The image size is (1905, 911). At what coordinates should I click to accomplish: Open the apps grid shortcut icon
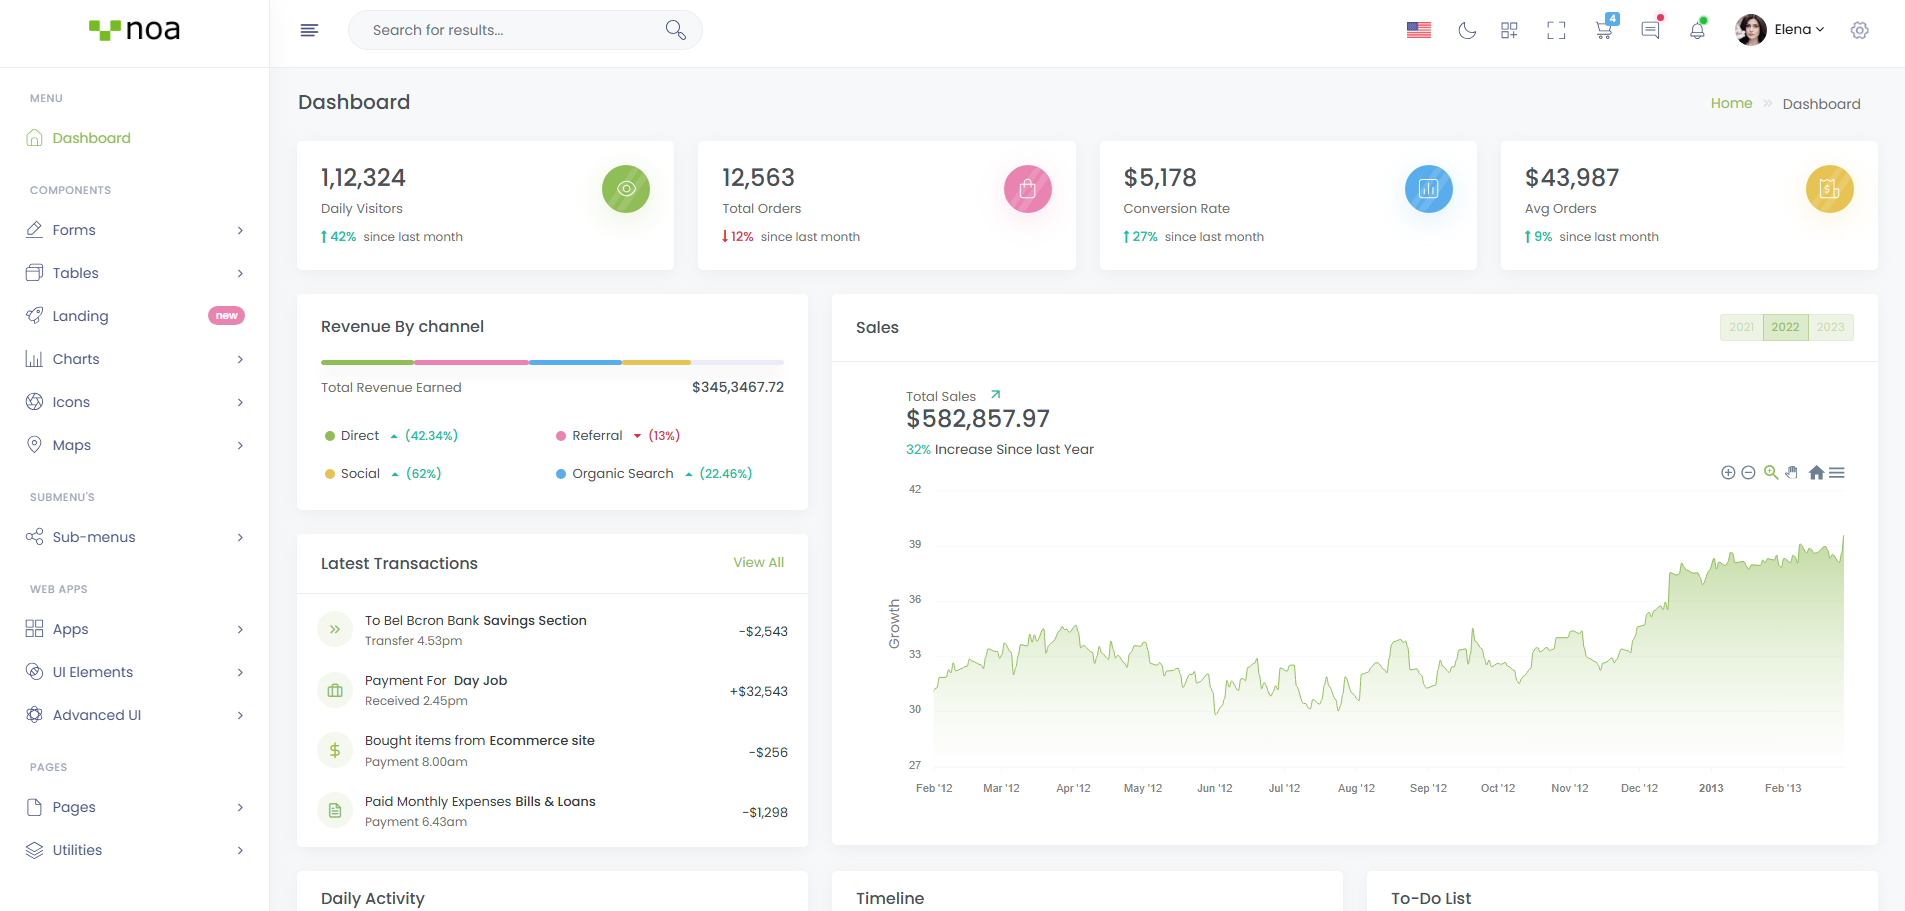click(x=1509, y=30)
